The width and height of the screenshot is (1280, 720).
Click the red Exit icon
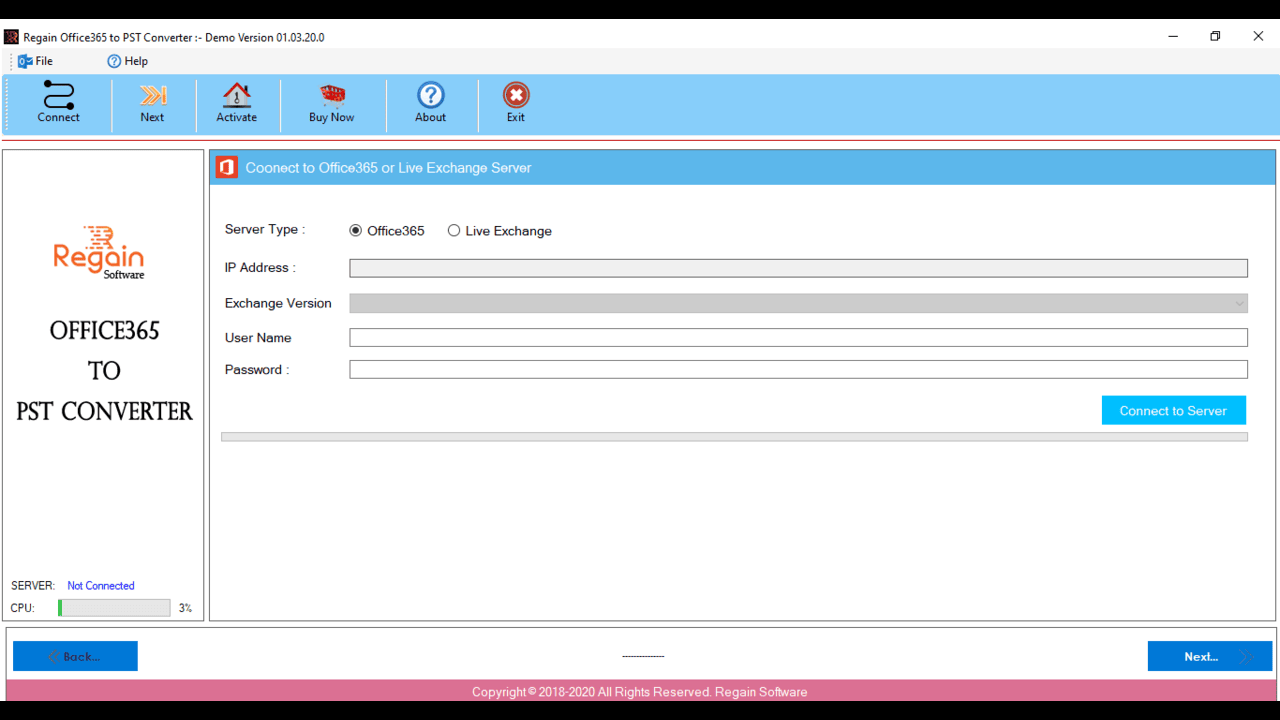coord(516,95)
